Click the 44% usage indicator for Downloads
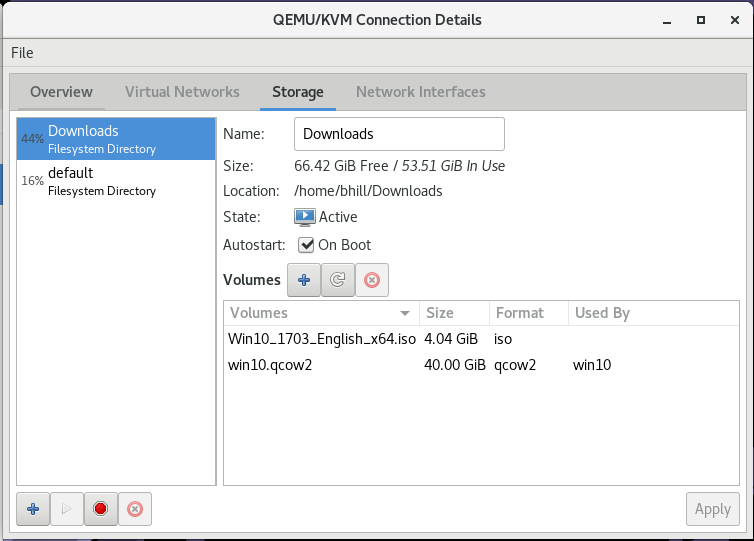 [x=32, y=139]
